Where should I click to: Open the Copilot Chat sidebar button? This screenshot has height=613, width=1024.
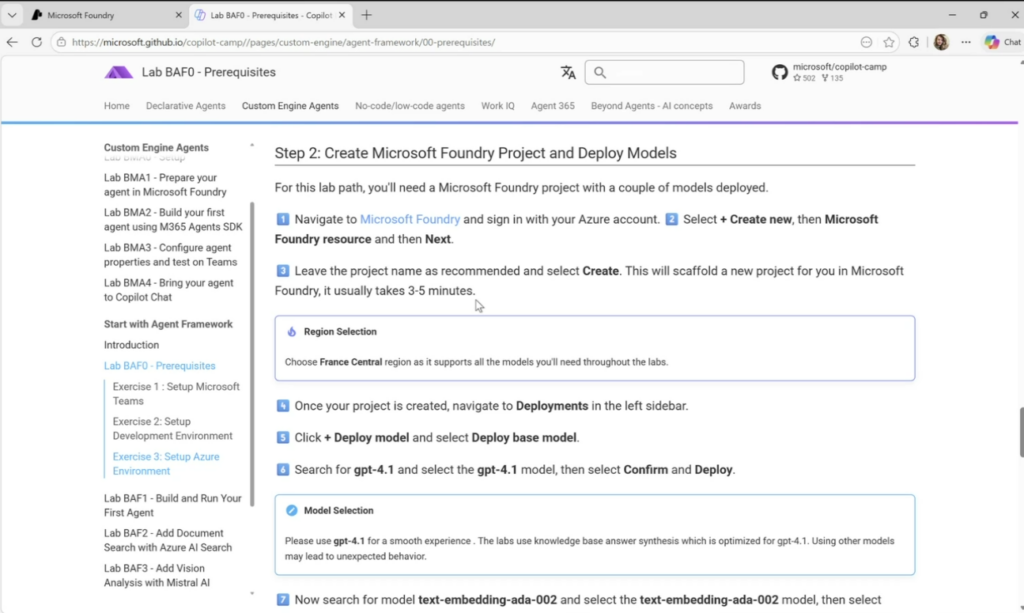pyautogui.click(x=1002, y=42)
